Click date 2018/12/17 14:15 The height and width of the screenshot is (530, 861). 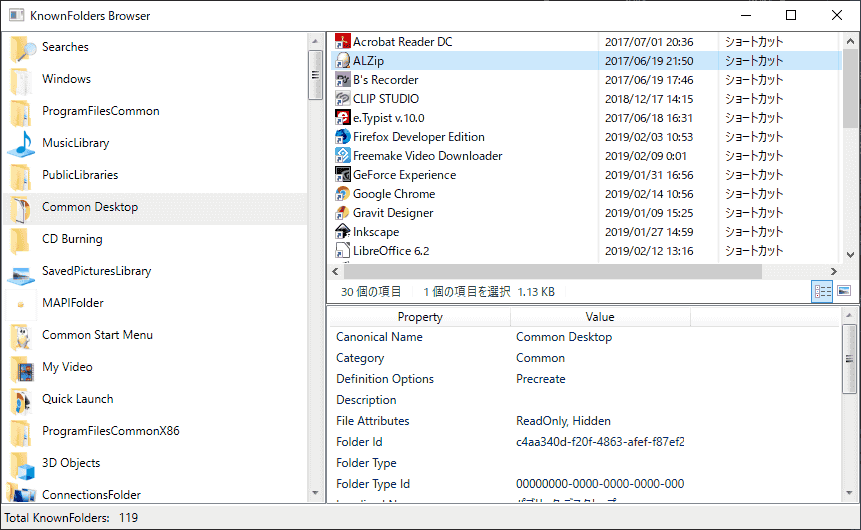[x=649, y=99]
